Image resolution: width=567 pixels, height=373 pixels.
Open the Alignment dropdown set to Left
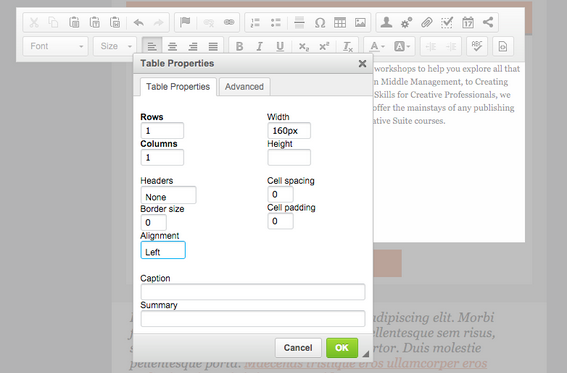(163, 250)
